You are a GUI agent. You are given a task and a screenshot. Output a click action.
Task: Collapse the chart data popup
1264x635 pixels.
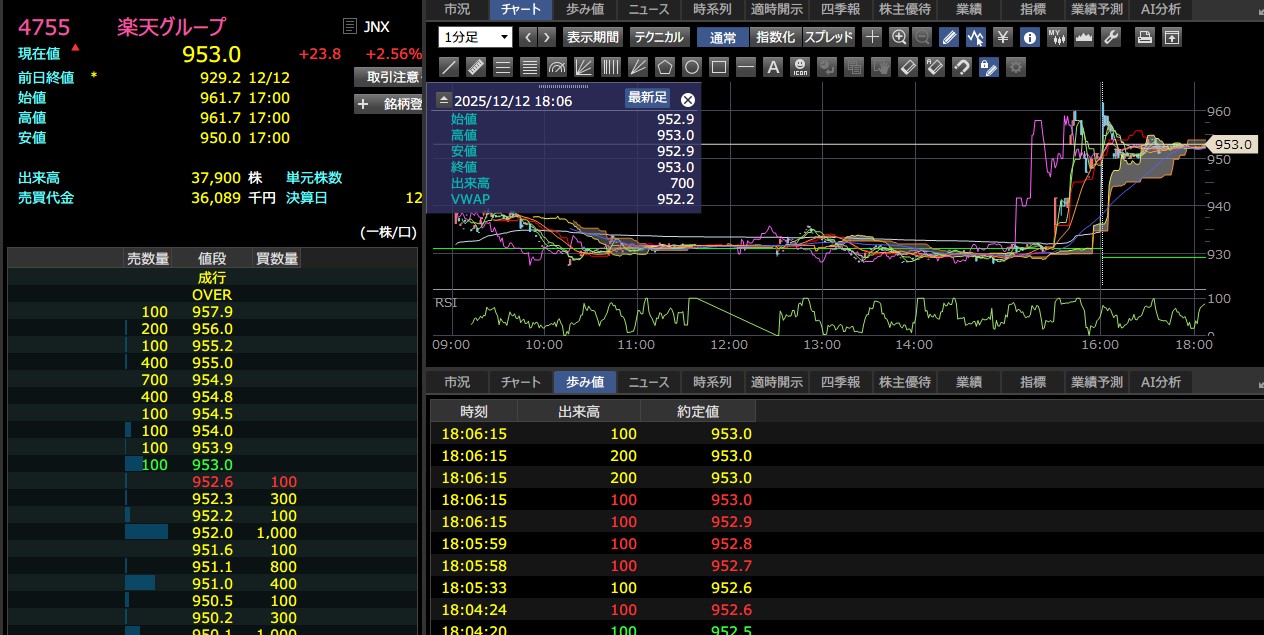(444, 100)
